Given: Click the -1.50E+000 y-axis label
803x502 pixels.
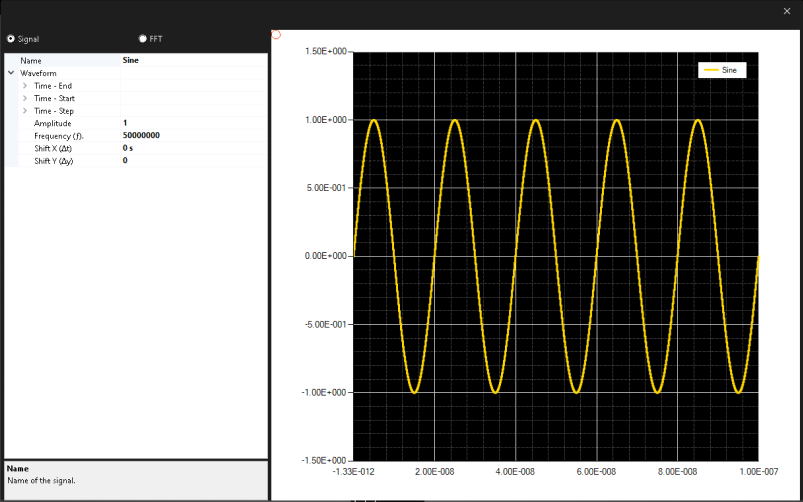Looking at the screenshot, I should [324, 461].
